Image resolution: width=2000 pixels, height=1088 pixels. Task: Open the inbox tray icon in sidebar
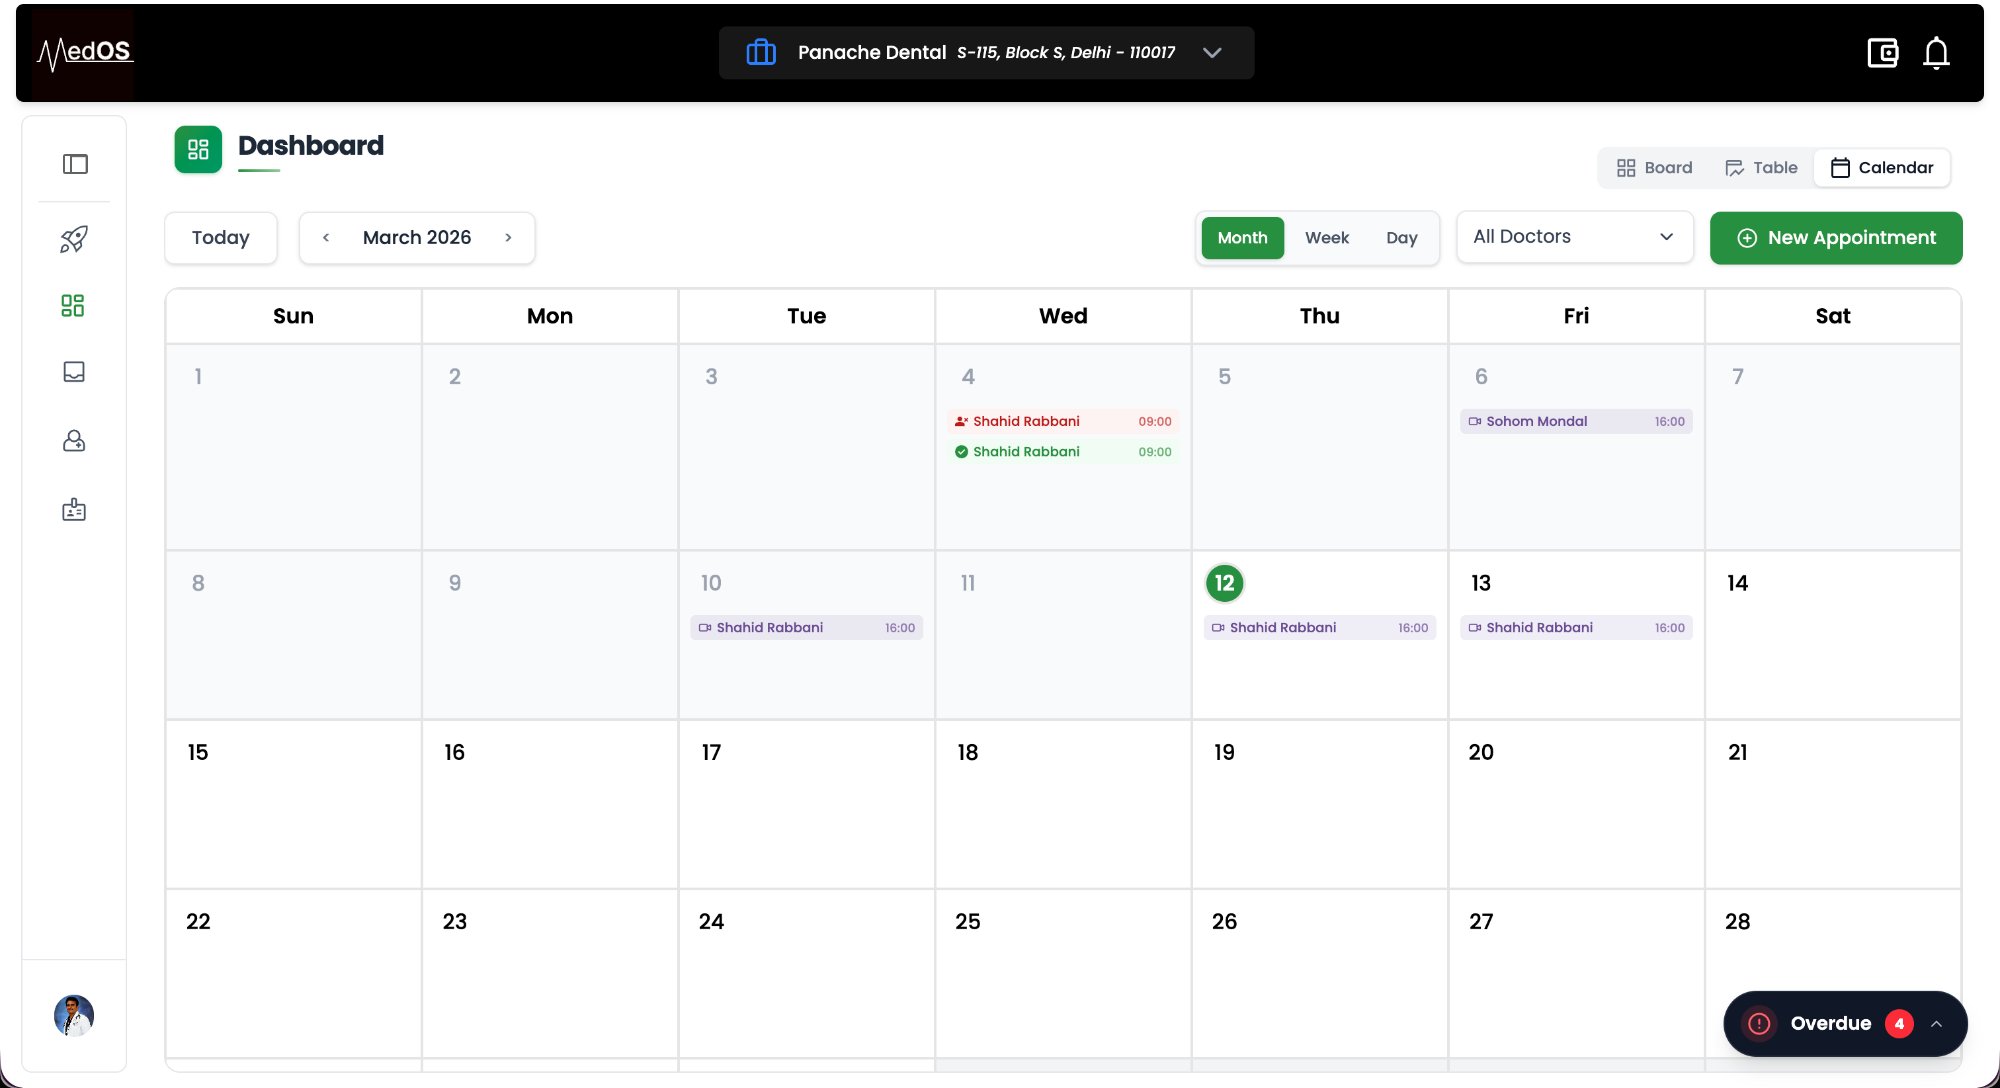pos(73,372)
